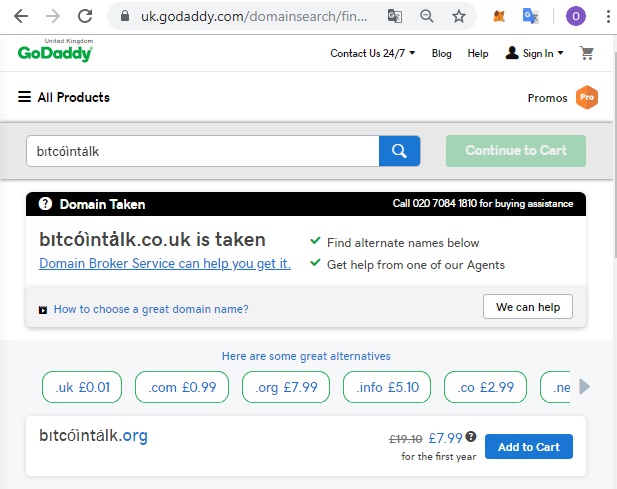Expand Contact Us 24/7 dropdown
The height and width of the screenshot is (489, 617).
[x=373, y=53]
